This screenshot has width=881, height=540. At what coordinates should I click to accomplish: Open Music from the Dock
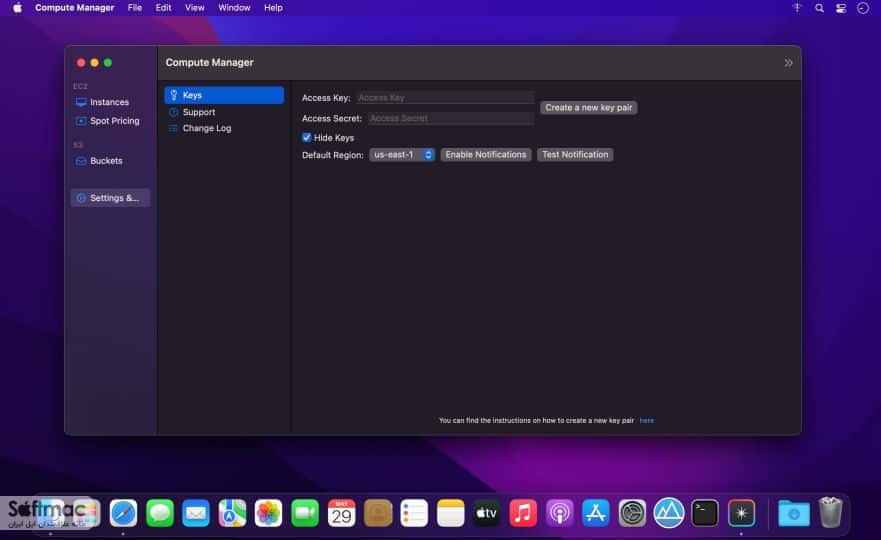point(523,513)
